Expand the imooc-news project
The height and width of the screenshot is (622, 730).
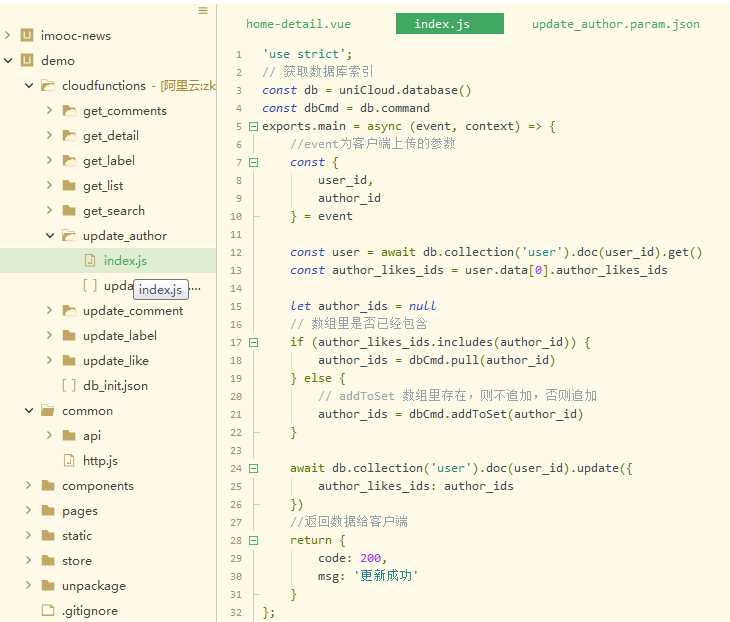(x=7, y=35)
